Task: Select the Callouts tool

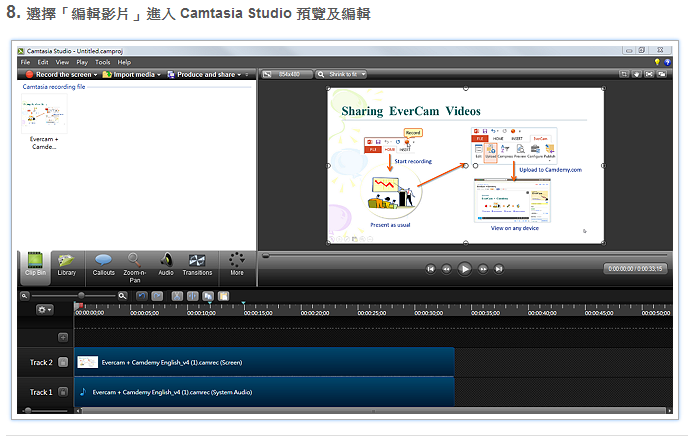Action: [x=103, y=263]
